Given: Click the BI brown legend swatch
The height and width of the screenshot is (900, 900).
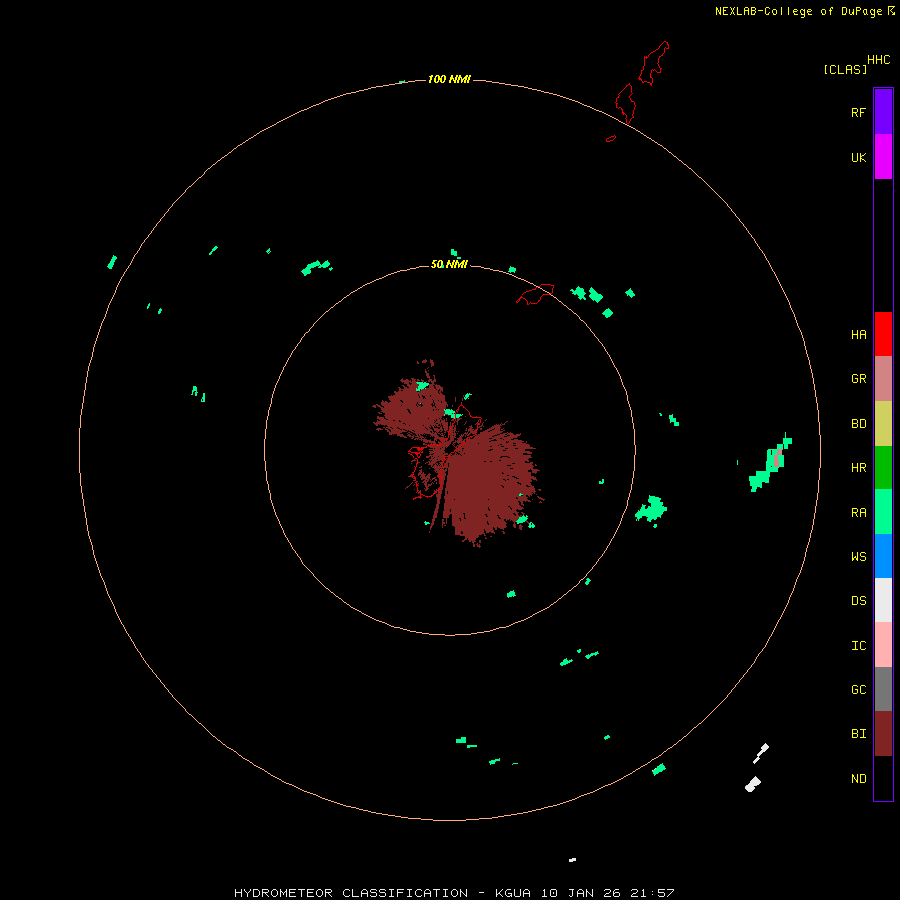Looking at the screenshot, I should 883,734.
